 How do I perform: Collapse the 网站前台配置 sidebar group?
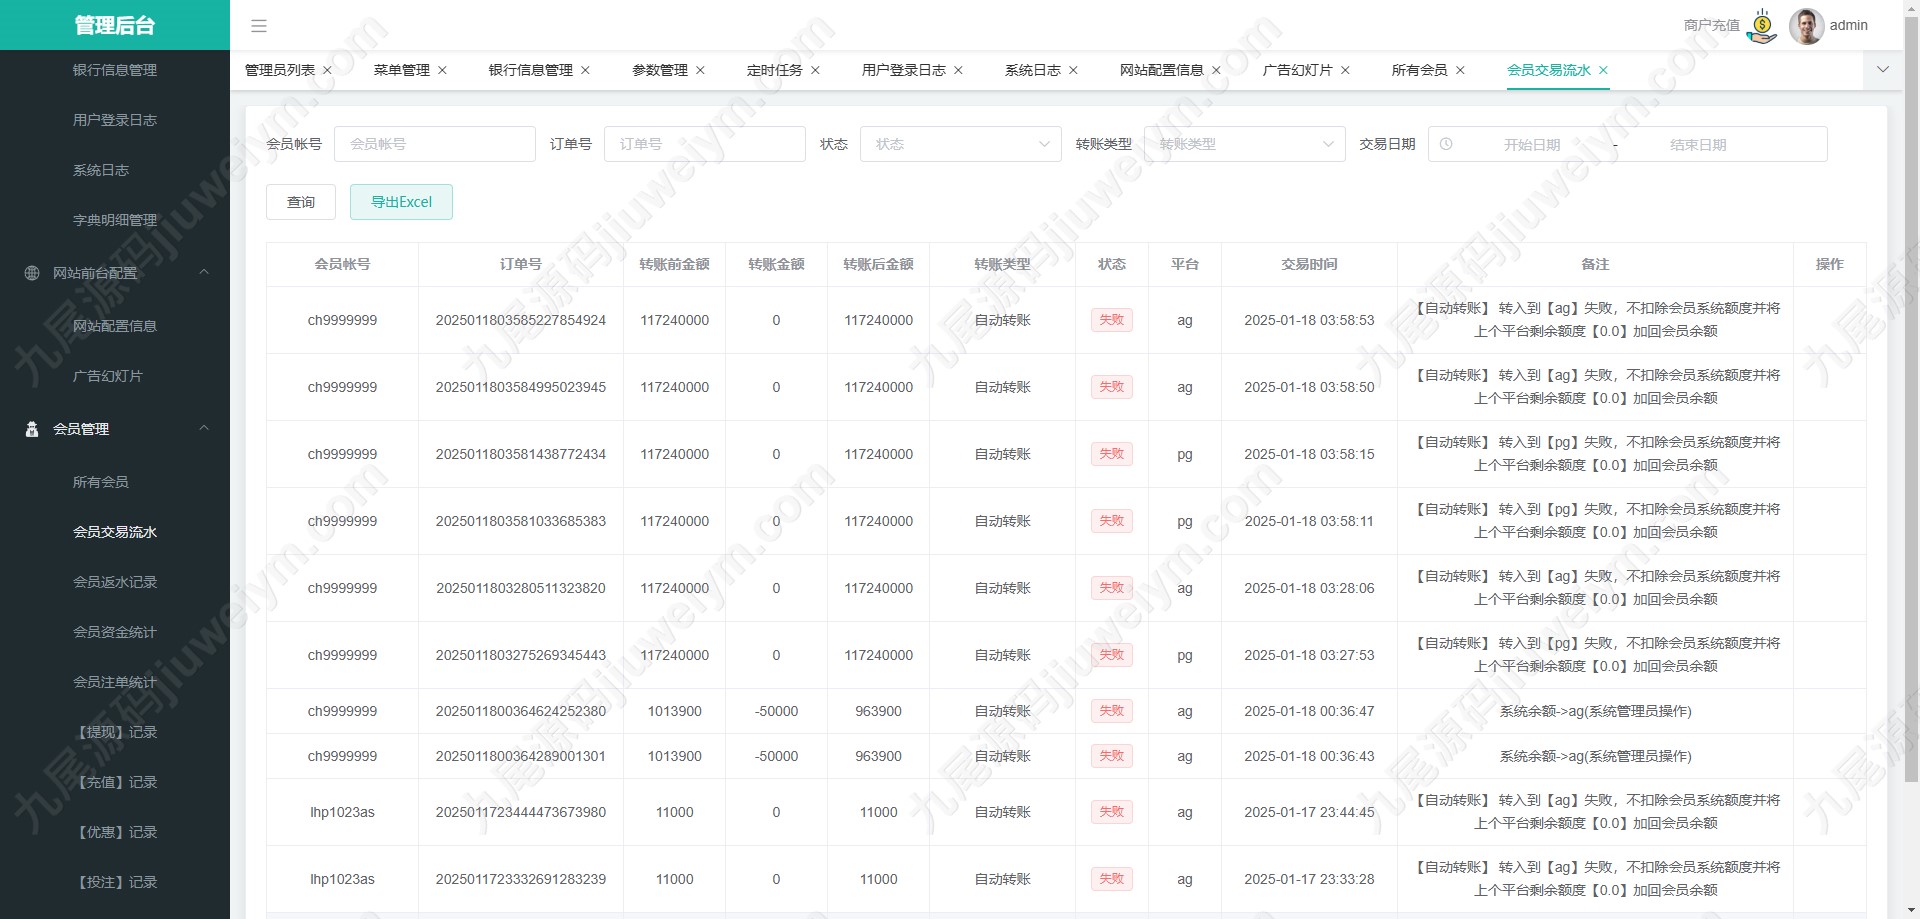[204, 272]
